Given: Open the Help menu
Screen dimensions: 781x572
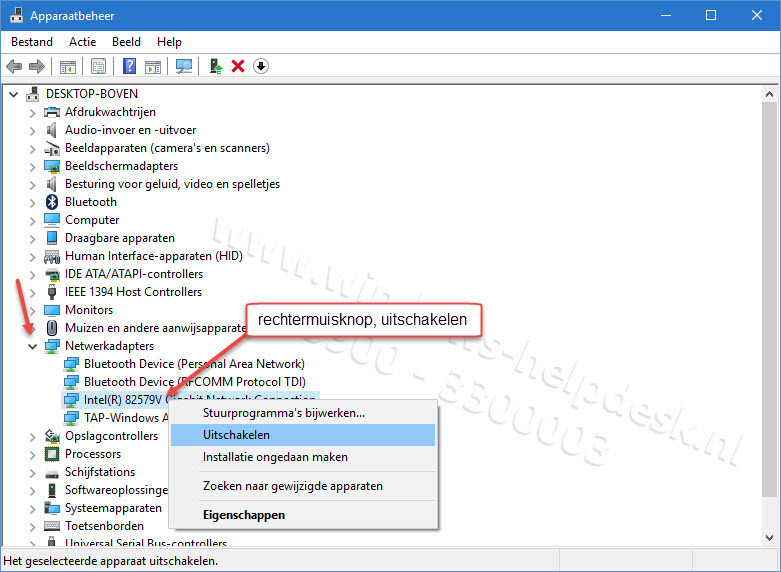Looking at the screenshot, I should (169, 42).
